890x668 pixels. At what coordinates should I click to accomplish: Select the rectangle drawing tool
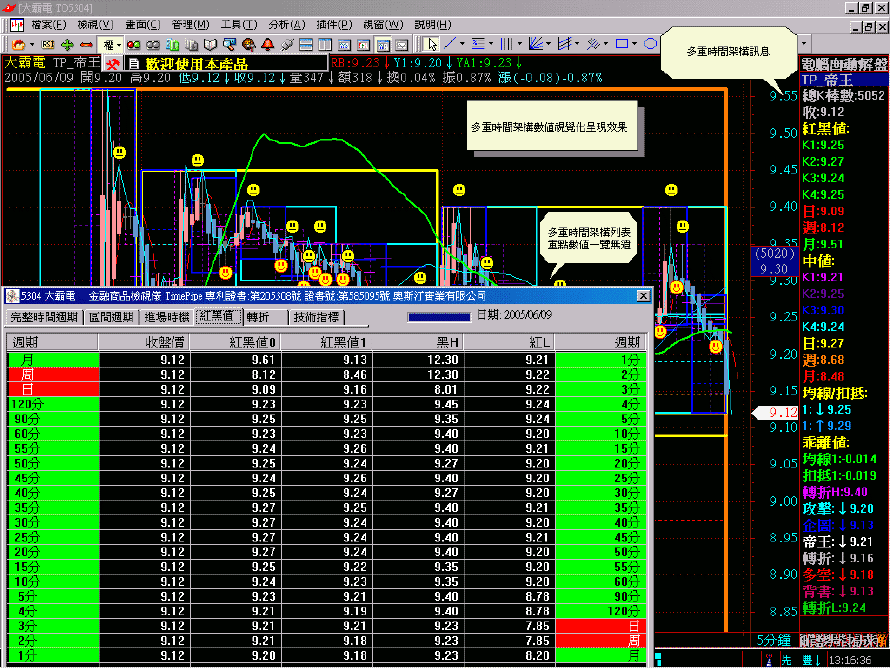click(x=622, y=44)
